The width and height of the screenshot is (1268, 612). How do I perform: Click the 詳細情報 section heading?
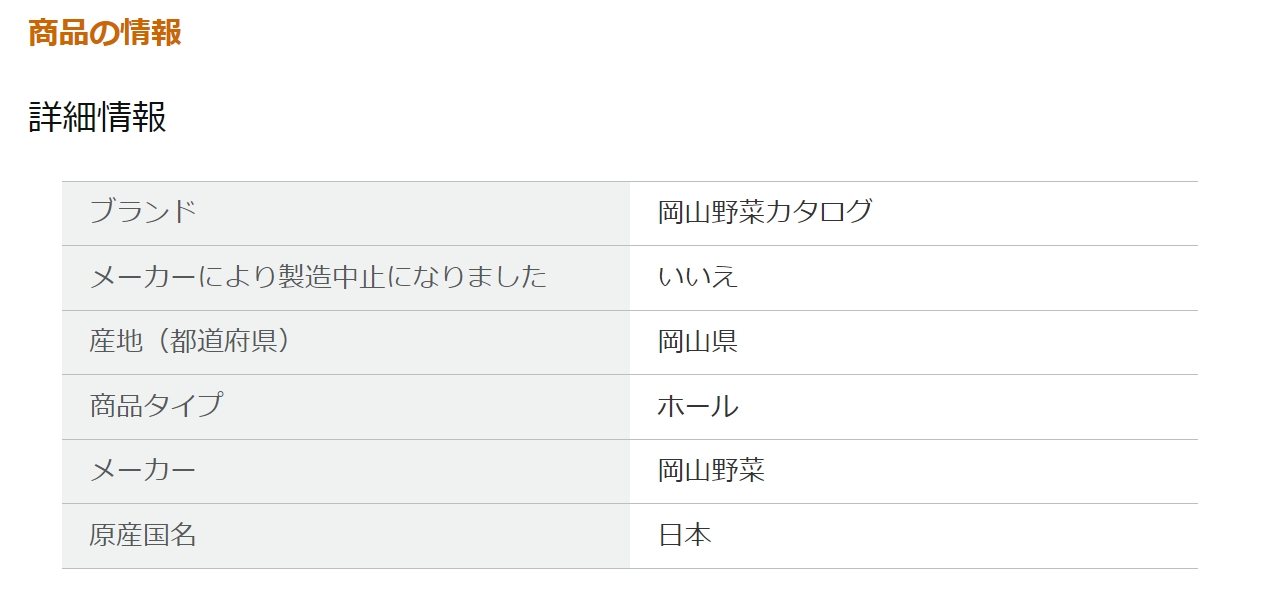point(97,117)
